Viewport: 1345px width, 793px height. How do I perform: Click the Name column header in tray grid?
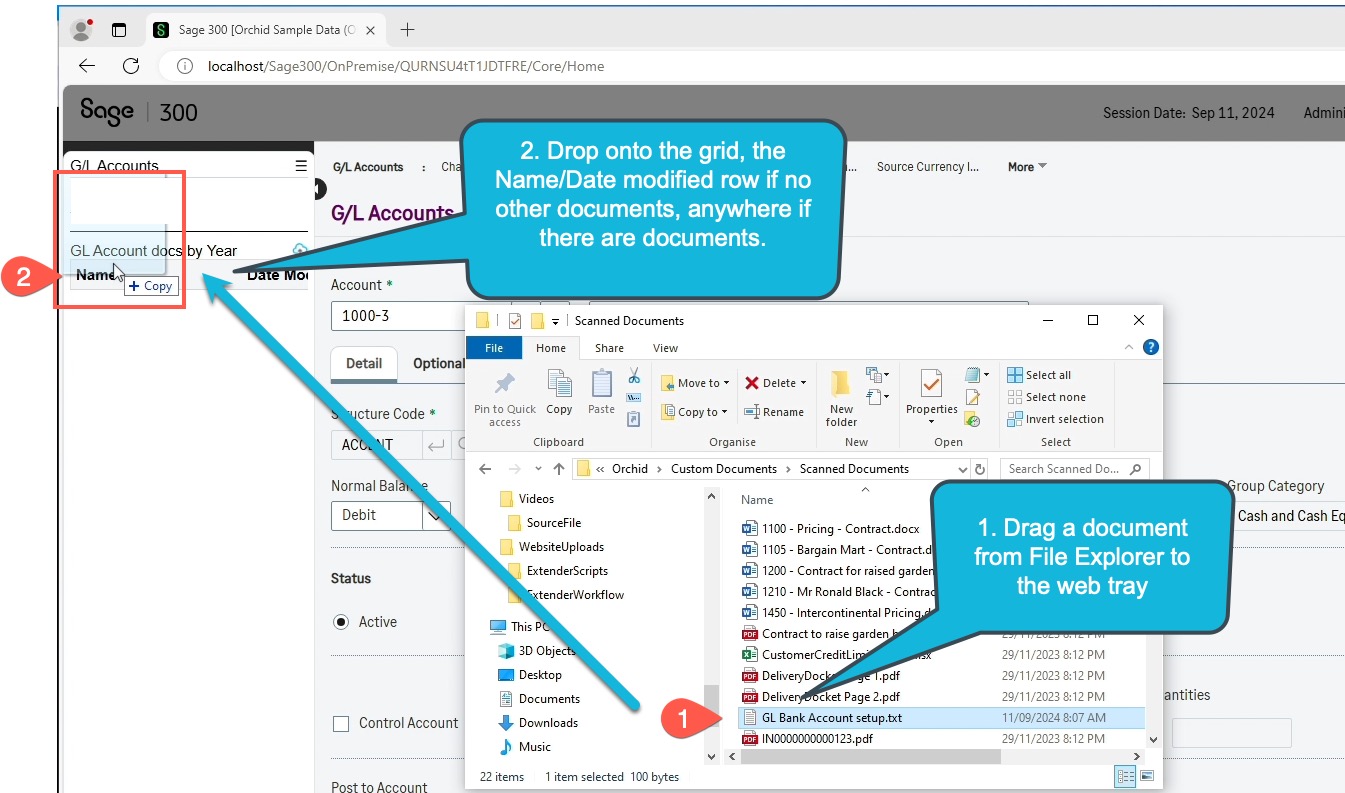coord(97,275)
